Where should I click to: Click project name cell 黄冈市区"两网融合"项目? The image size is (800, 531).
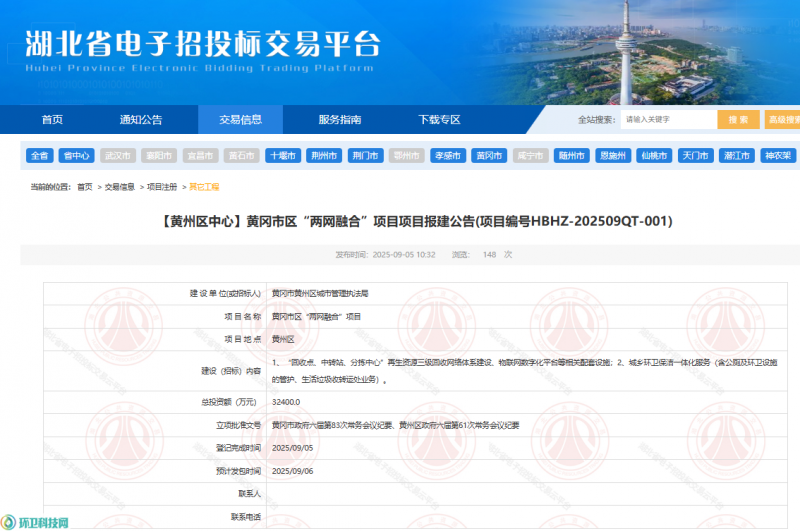pos(316,317)
